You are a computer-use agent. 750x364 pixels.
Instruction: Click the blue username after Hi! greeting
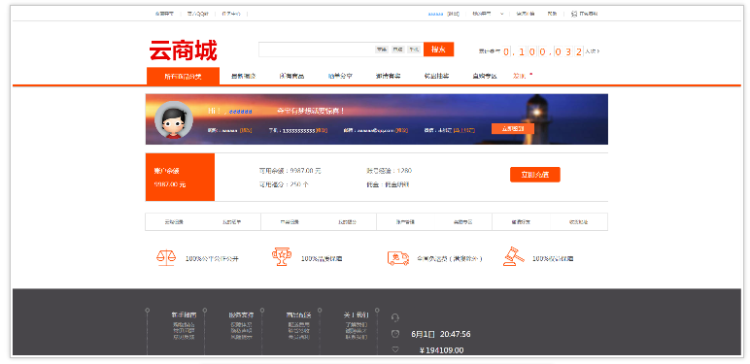241,111
